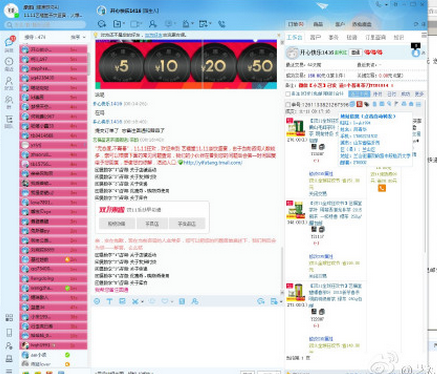Start a voice call via phone icon

[221, 24]
